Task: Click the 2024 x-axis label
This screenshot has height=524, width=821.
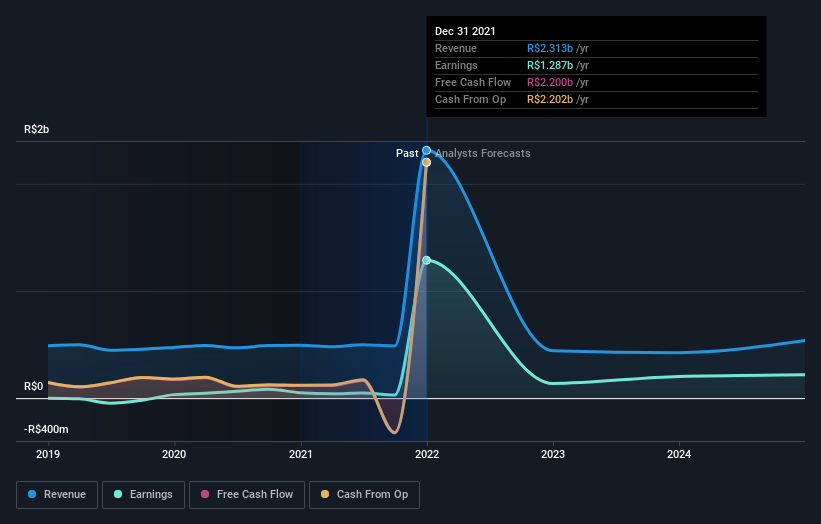Action: click(x=679, y=454)
